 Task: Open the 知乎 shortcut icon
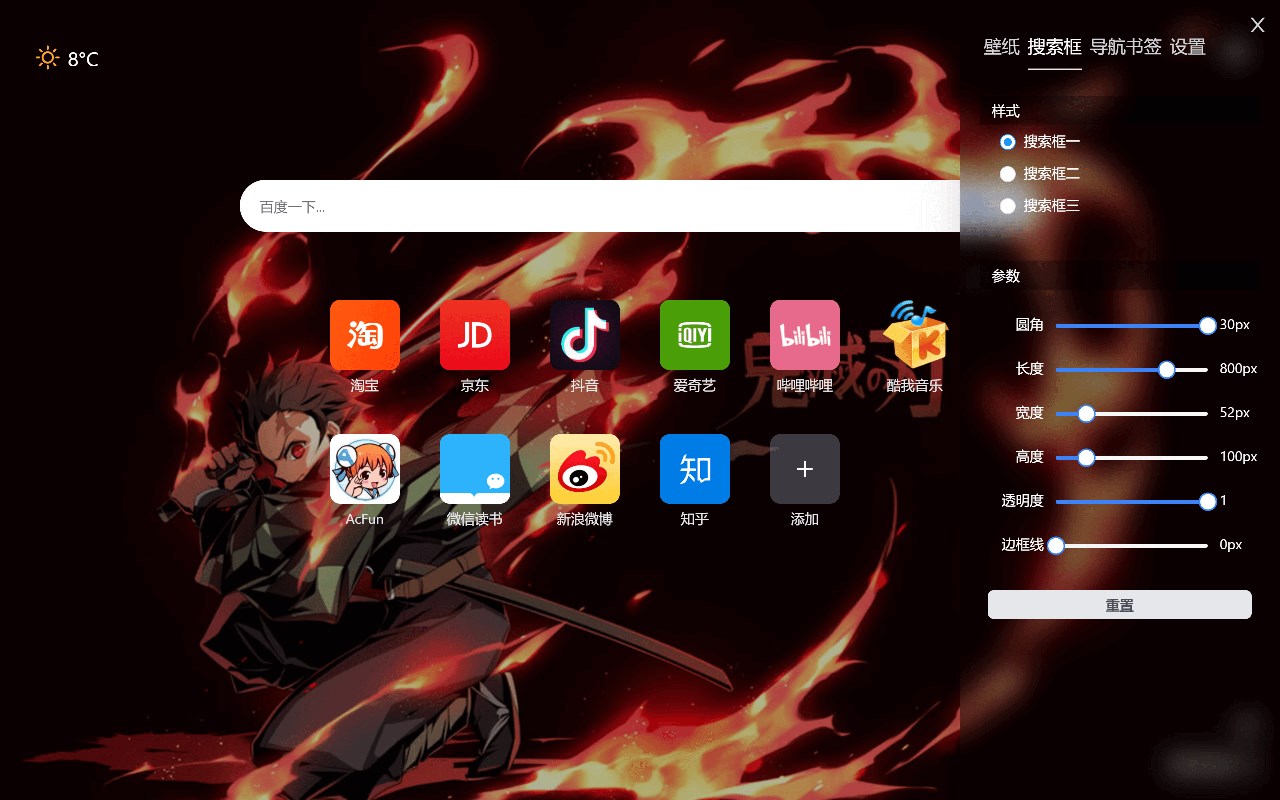[695, 469]
